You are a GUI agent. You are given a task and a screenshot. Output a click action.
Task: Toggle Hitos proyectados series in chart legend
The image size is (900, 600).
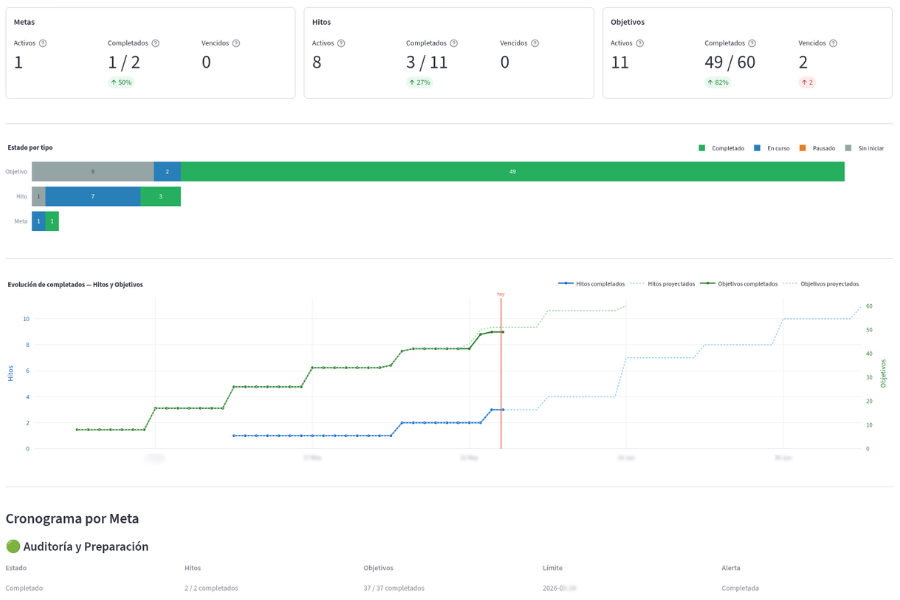[662, 284]
